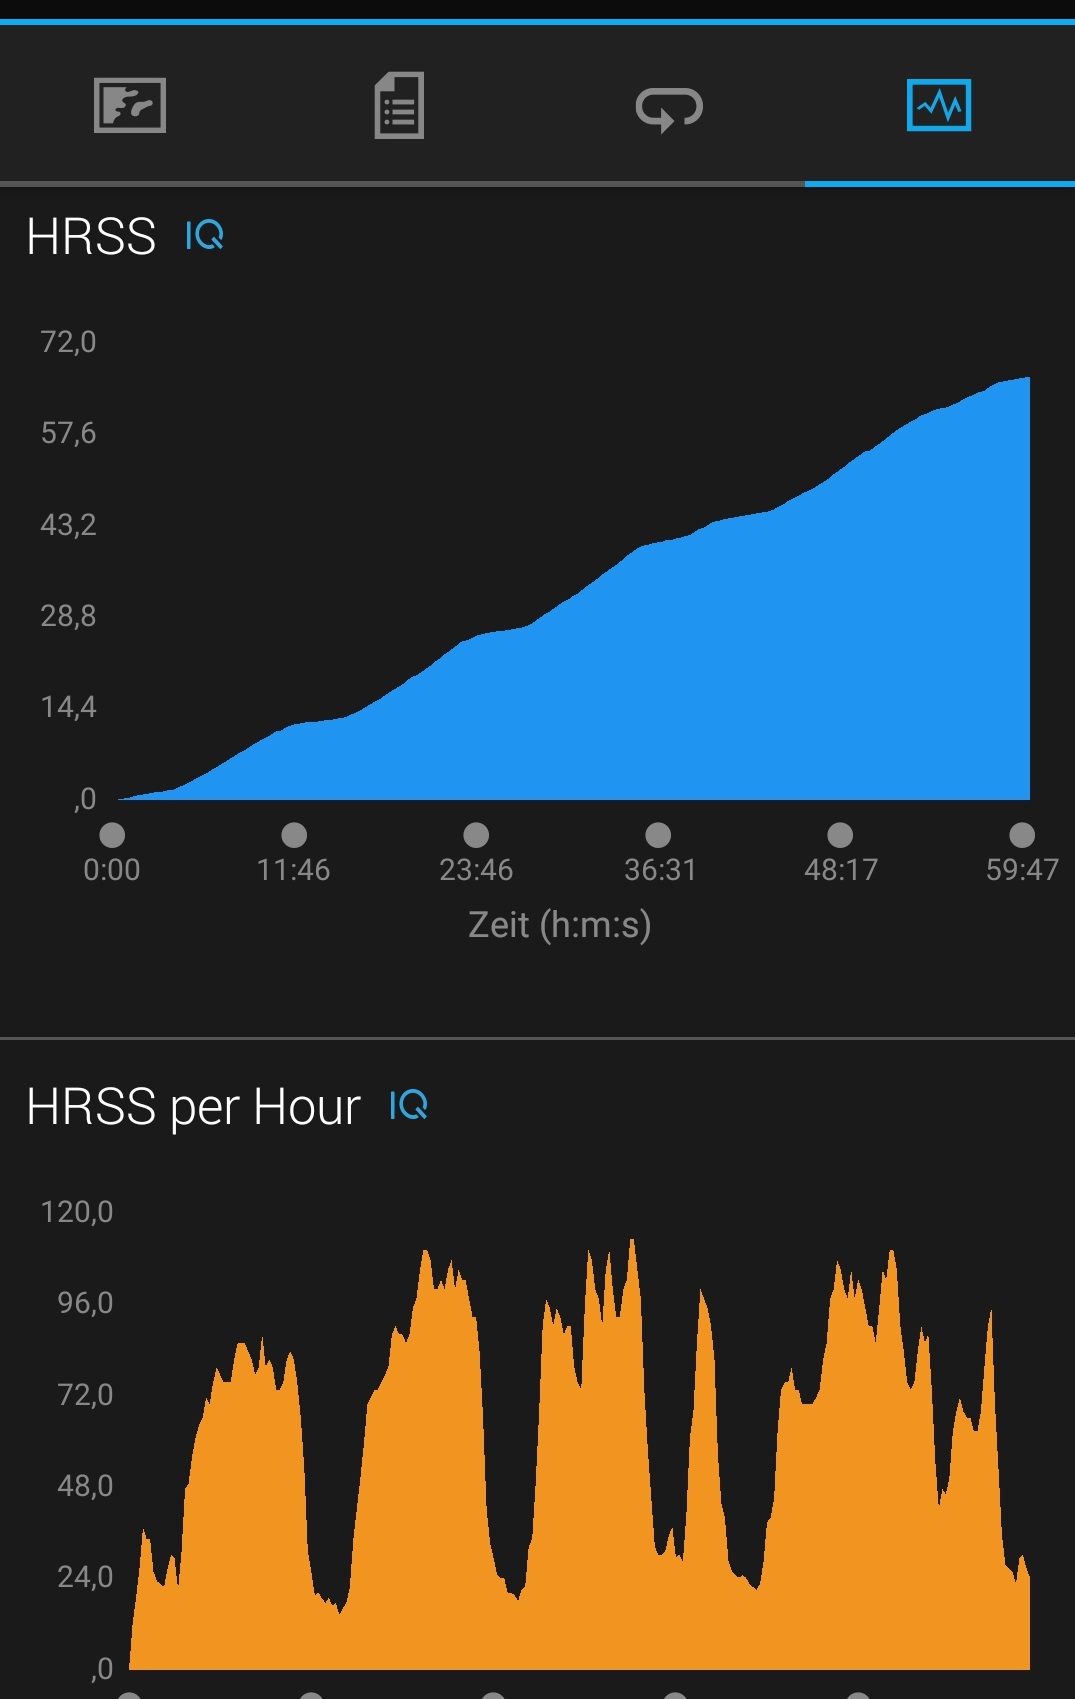Tap the HRSS chart title
This screenshot has height=1699, width=1075.
(x=91, y=237)
